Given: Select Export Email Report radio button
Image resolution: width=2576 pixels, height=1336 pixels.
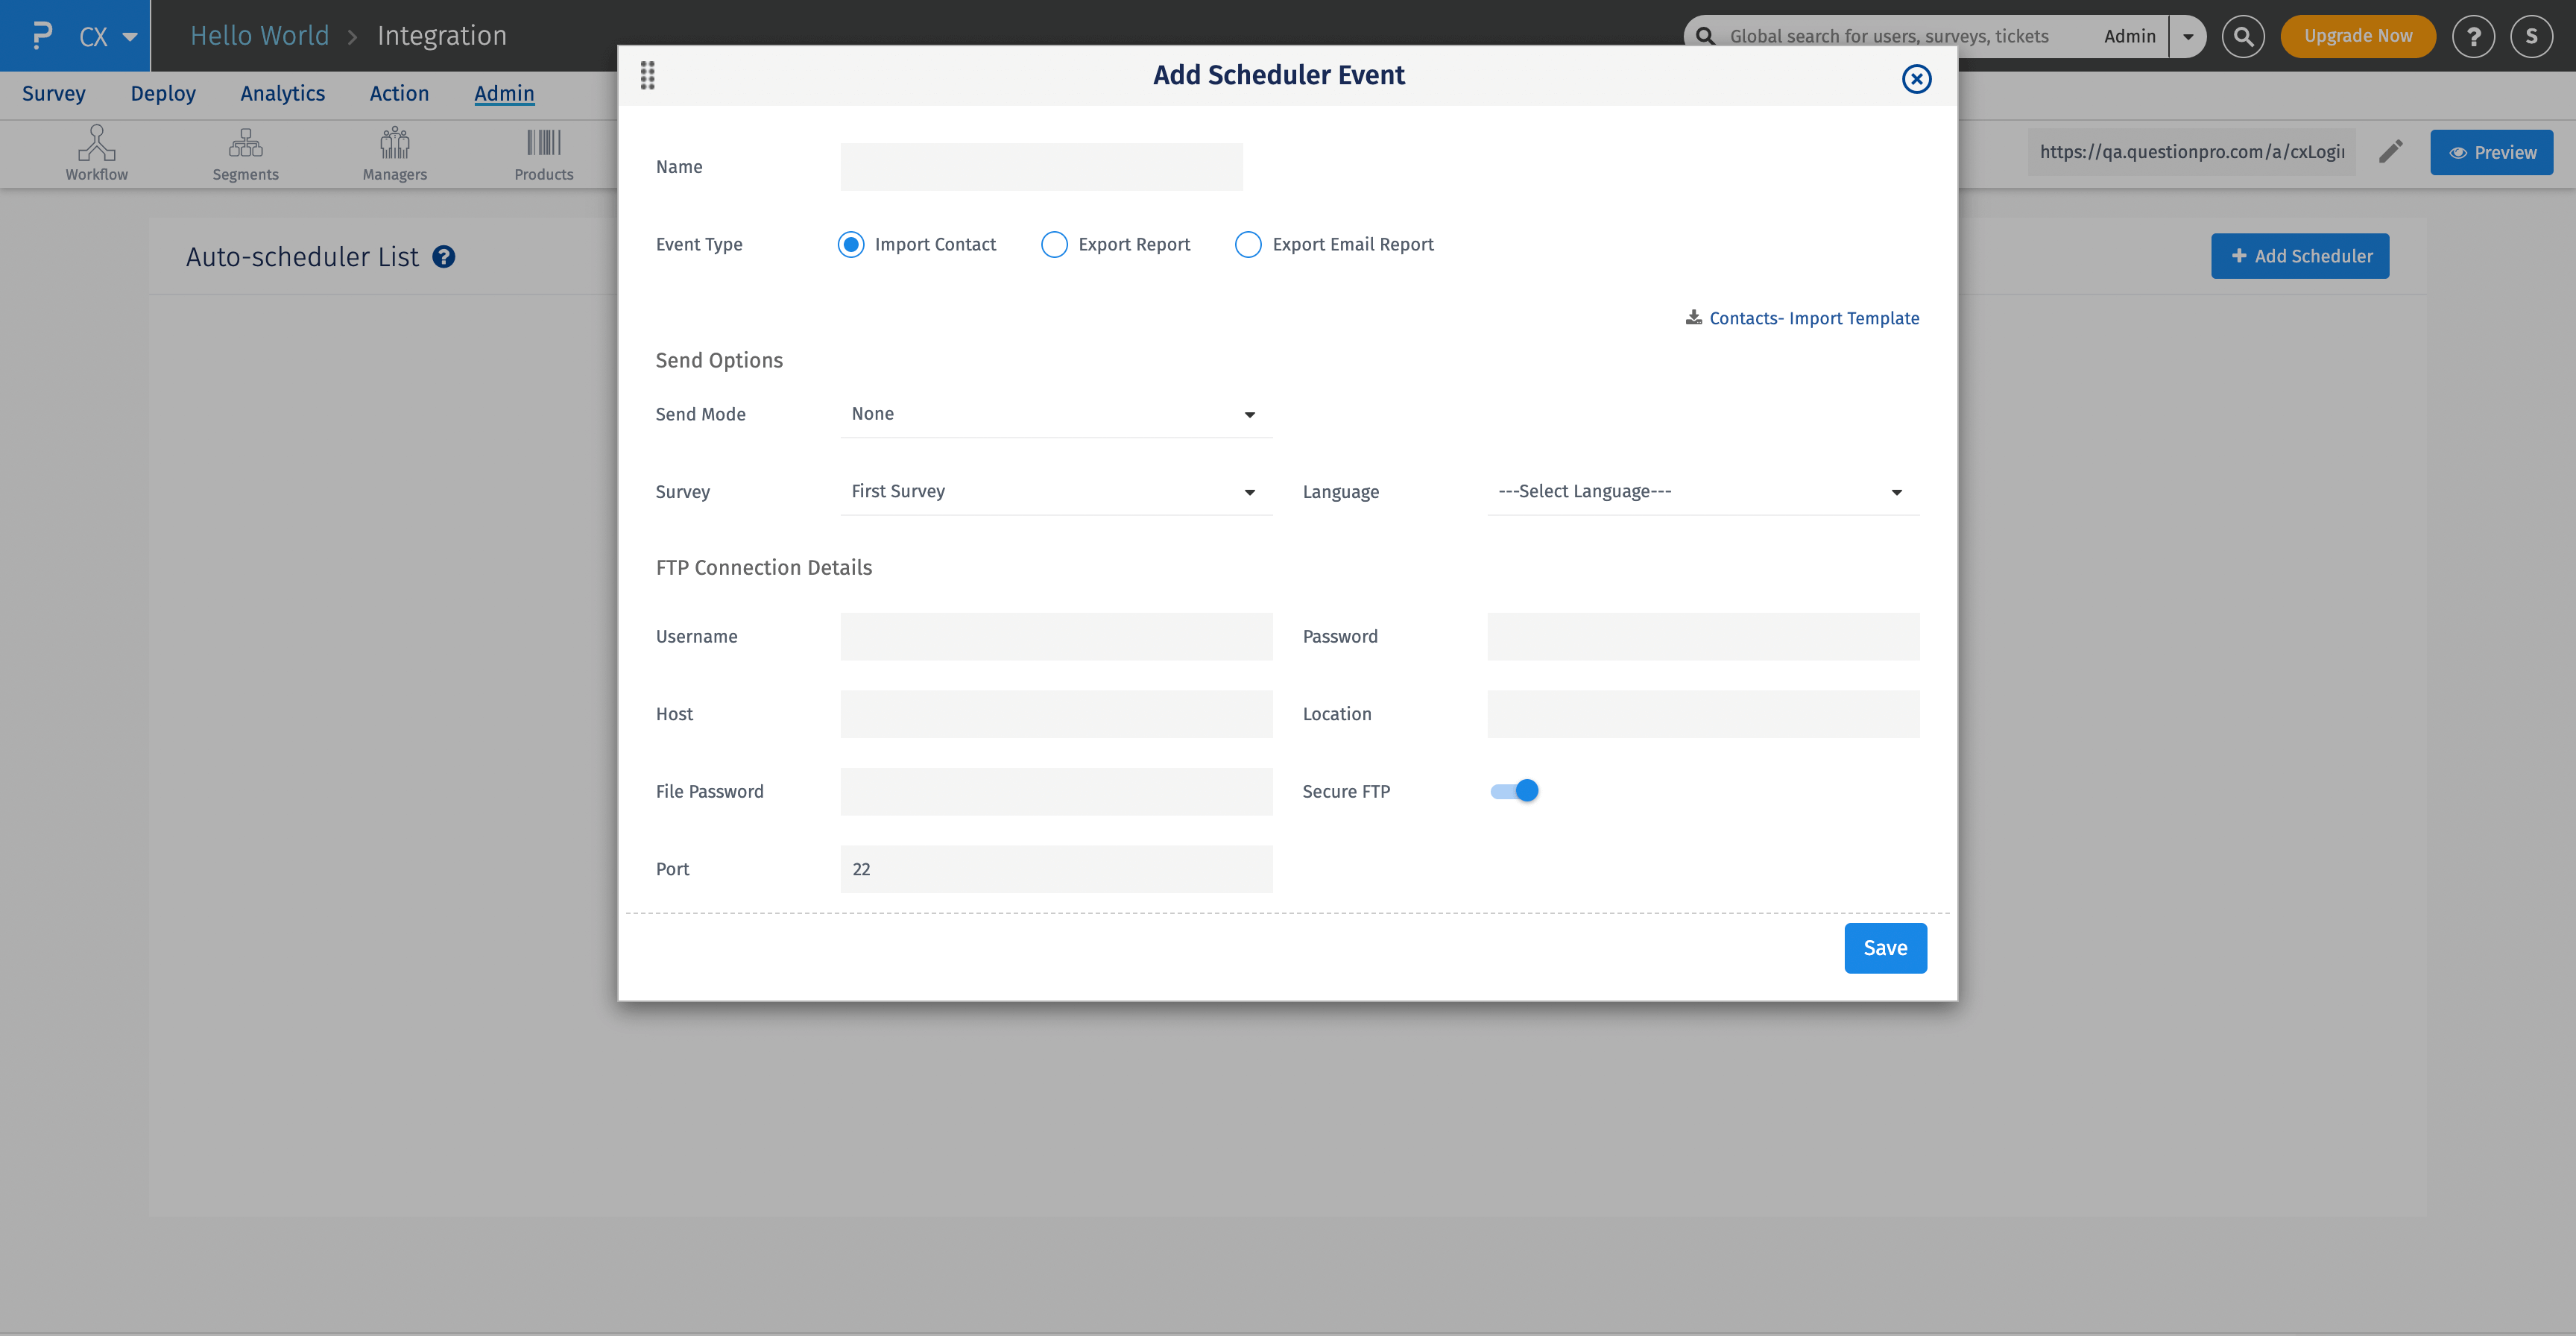Looking at the screenshot, I should 1248,245.
